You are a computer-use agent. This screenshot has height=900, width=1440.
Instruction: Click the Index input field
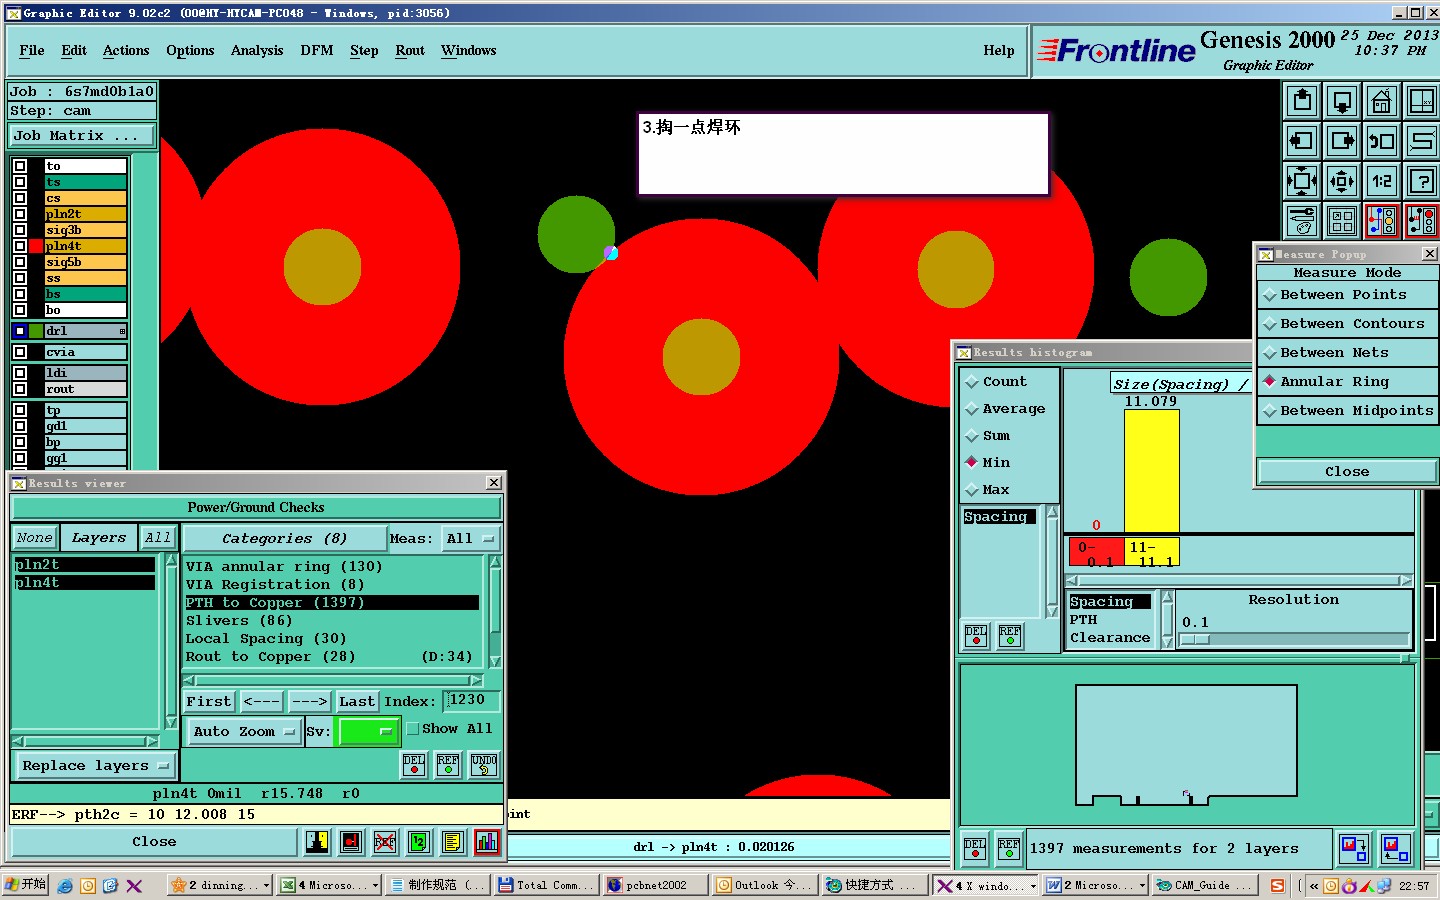tap(471, 701)
